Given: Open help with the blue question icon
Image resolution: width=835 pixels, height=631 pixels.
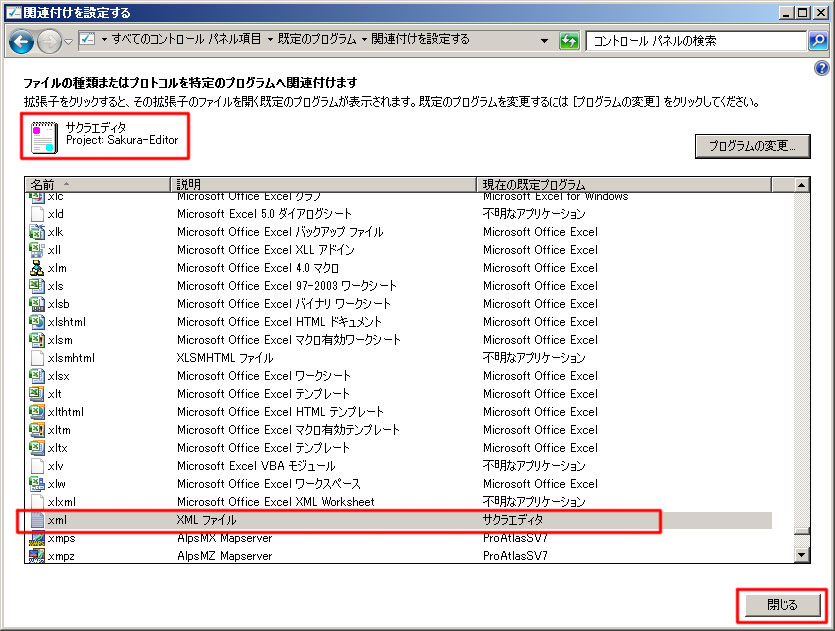Looking at the screenshot, I should pos(822,68).
